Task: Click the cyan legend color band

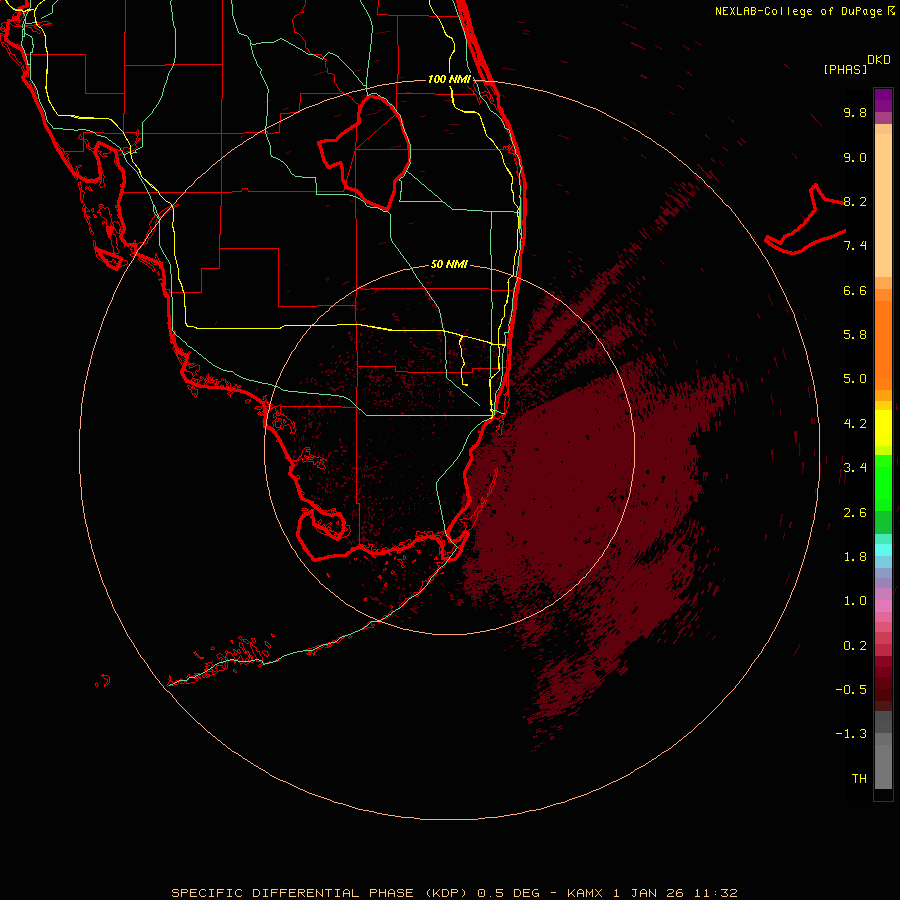Action: tap(883, 550)
